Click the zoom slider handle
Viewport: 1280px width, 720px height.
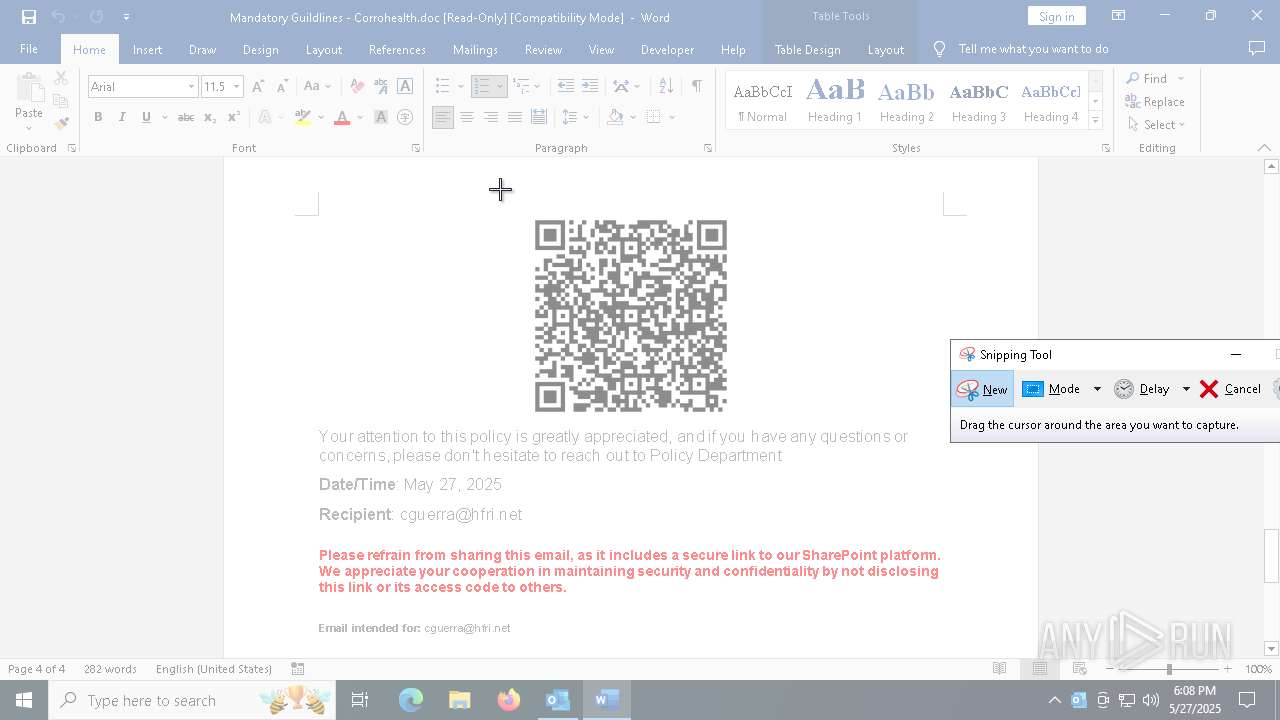(x=1169, y=669)
